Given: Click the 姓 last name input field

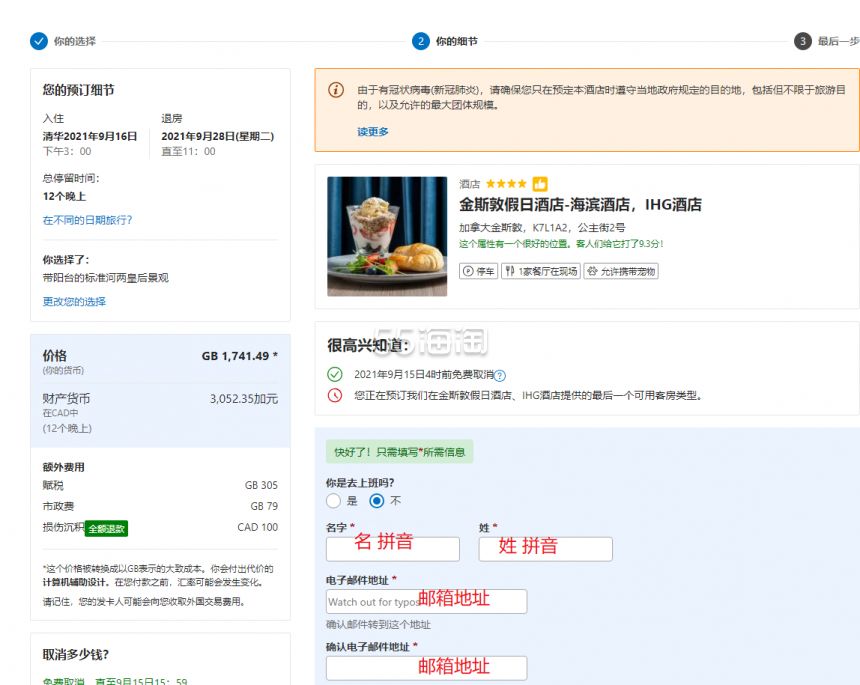Looking at the screenshot, I should point(546,549).
